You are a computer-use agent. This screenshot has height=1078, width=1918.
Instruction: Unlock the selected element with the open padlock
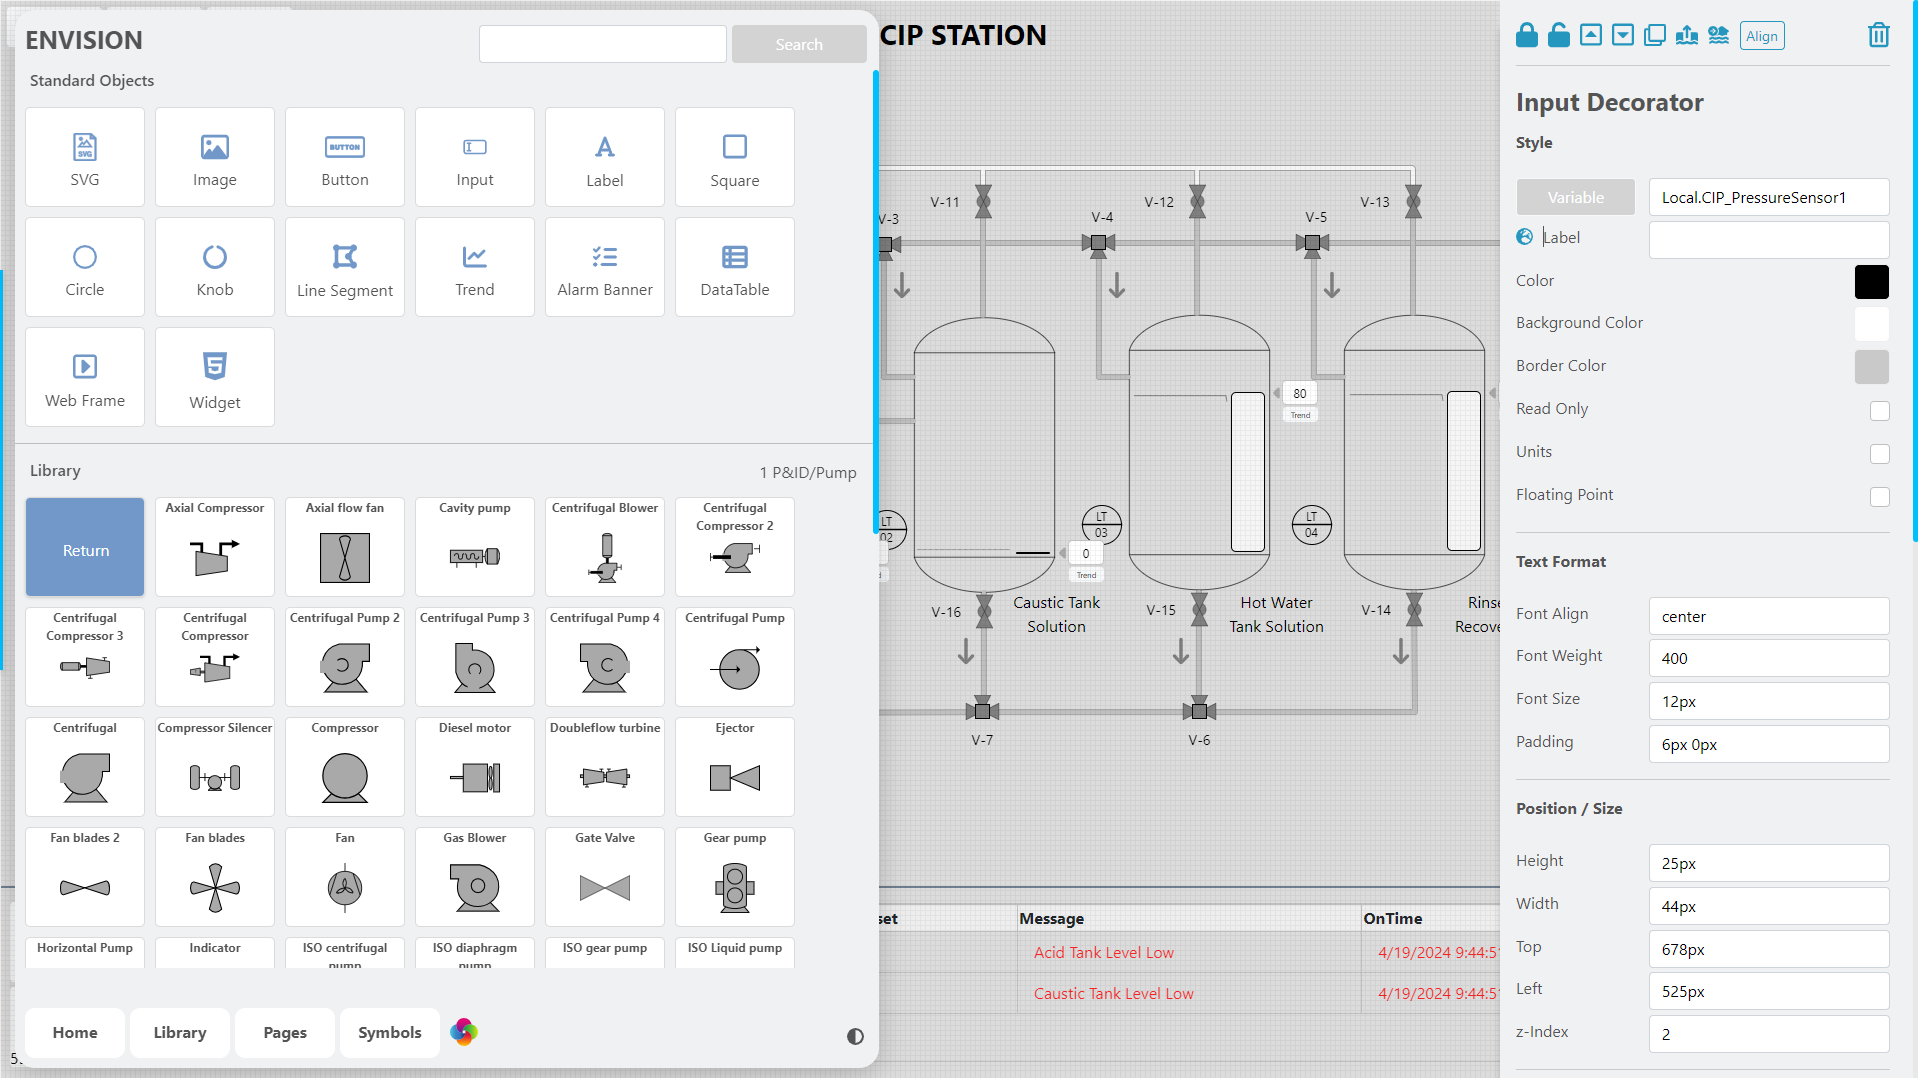1558,35
